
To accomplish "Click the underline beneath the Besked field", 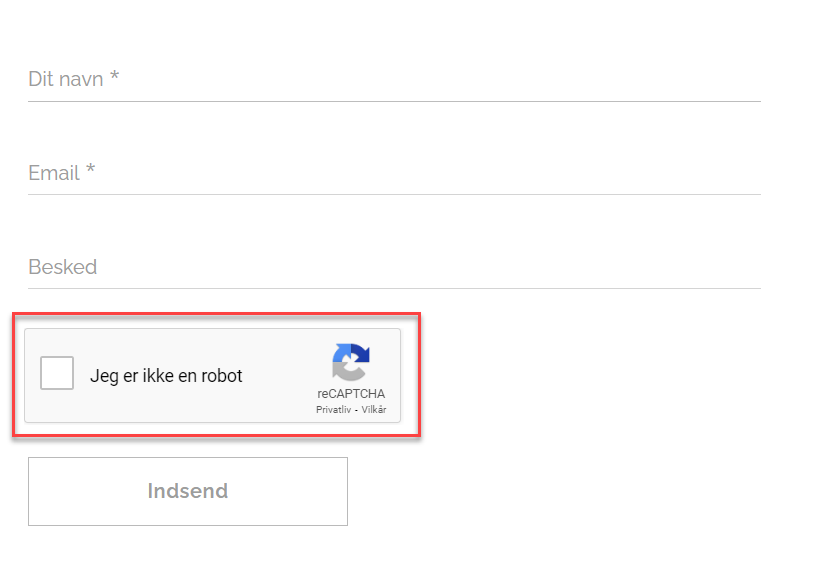I will pos(394,288).
